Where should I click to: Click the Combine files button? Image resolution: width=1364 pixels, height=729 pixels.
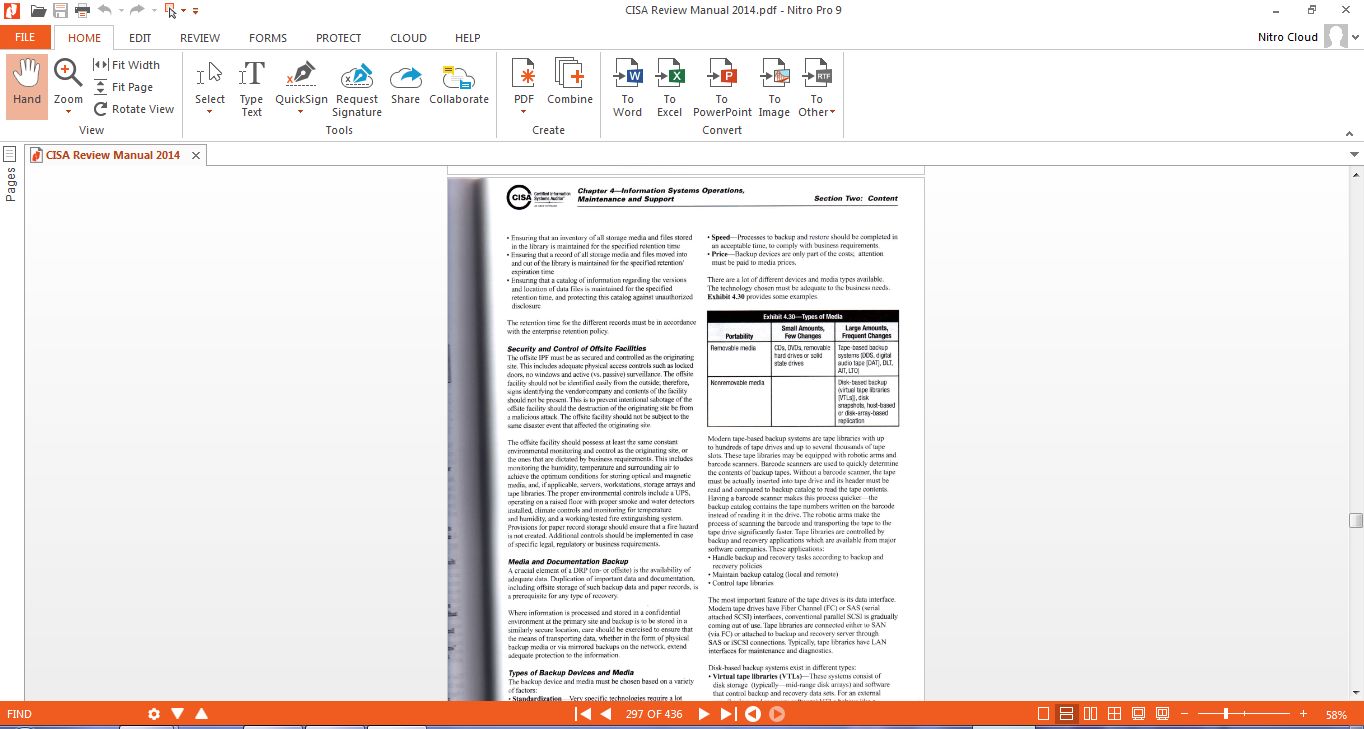(x=570, y=82)
